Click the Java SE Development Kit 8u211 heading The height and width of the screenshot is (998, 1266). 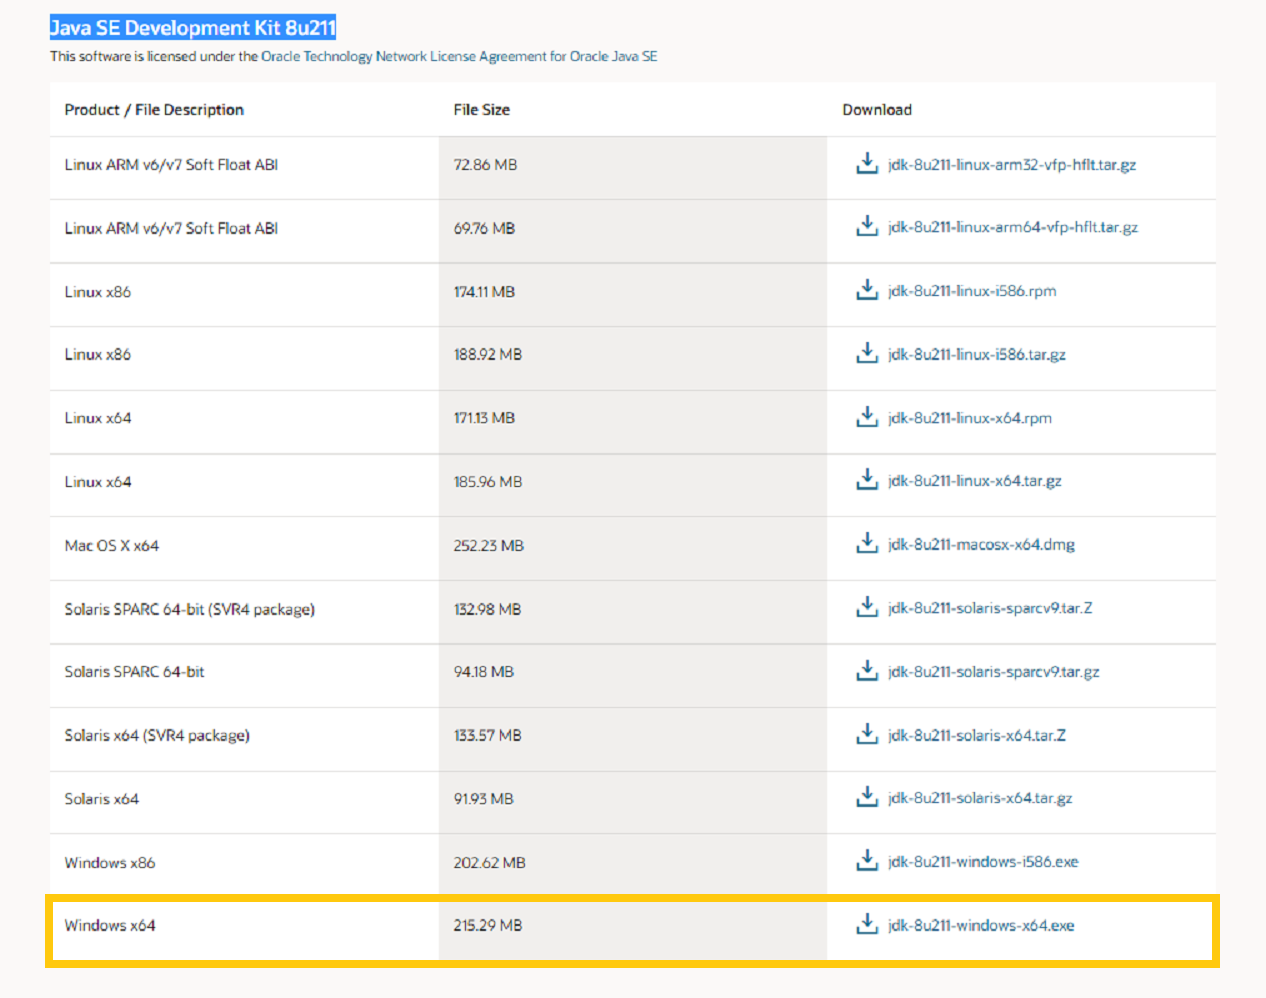point(193,28)
